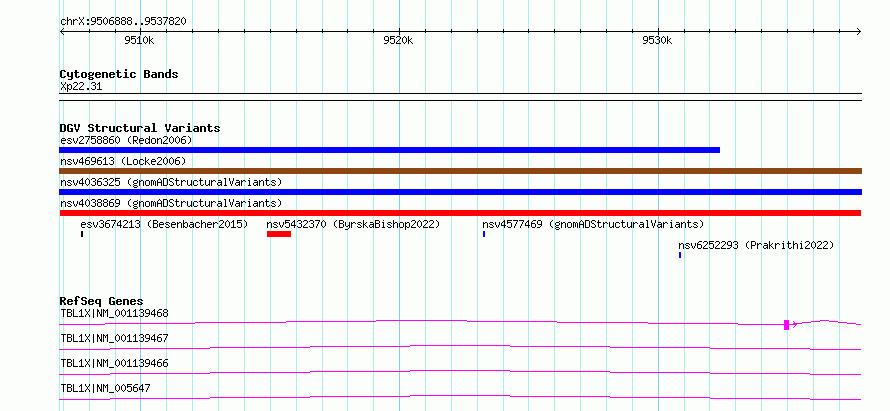This screenshot has height=411, width=890.
Task: Click the left arrowhead of the ruler
Action: coord(62,31)
